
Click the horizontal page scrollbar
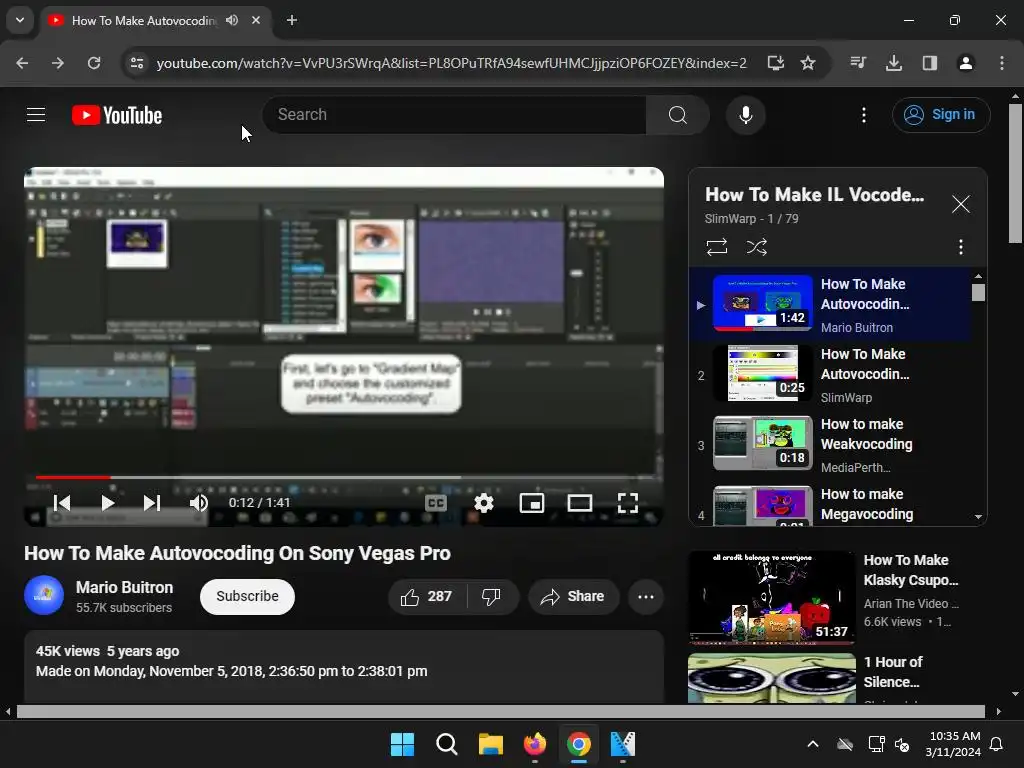pos(500,711)
